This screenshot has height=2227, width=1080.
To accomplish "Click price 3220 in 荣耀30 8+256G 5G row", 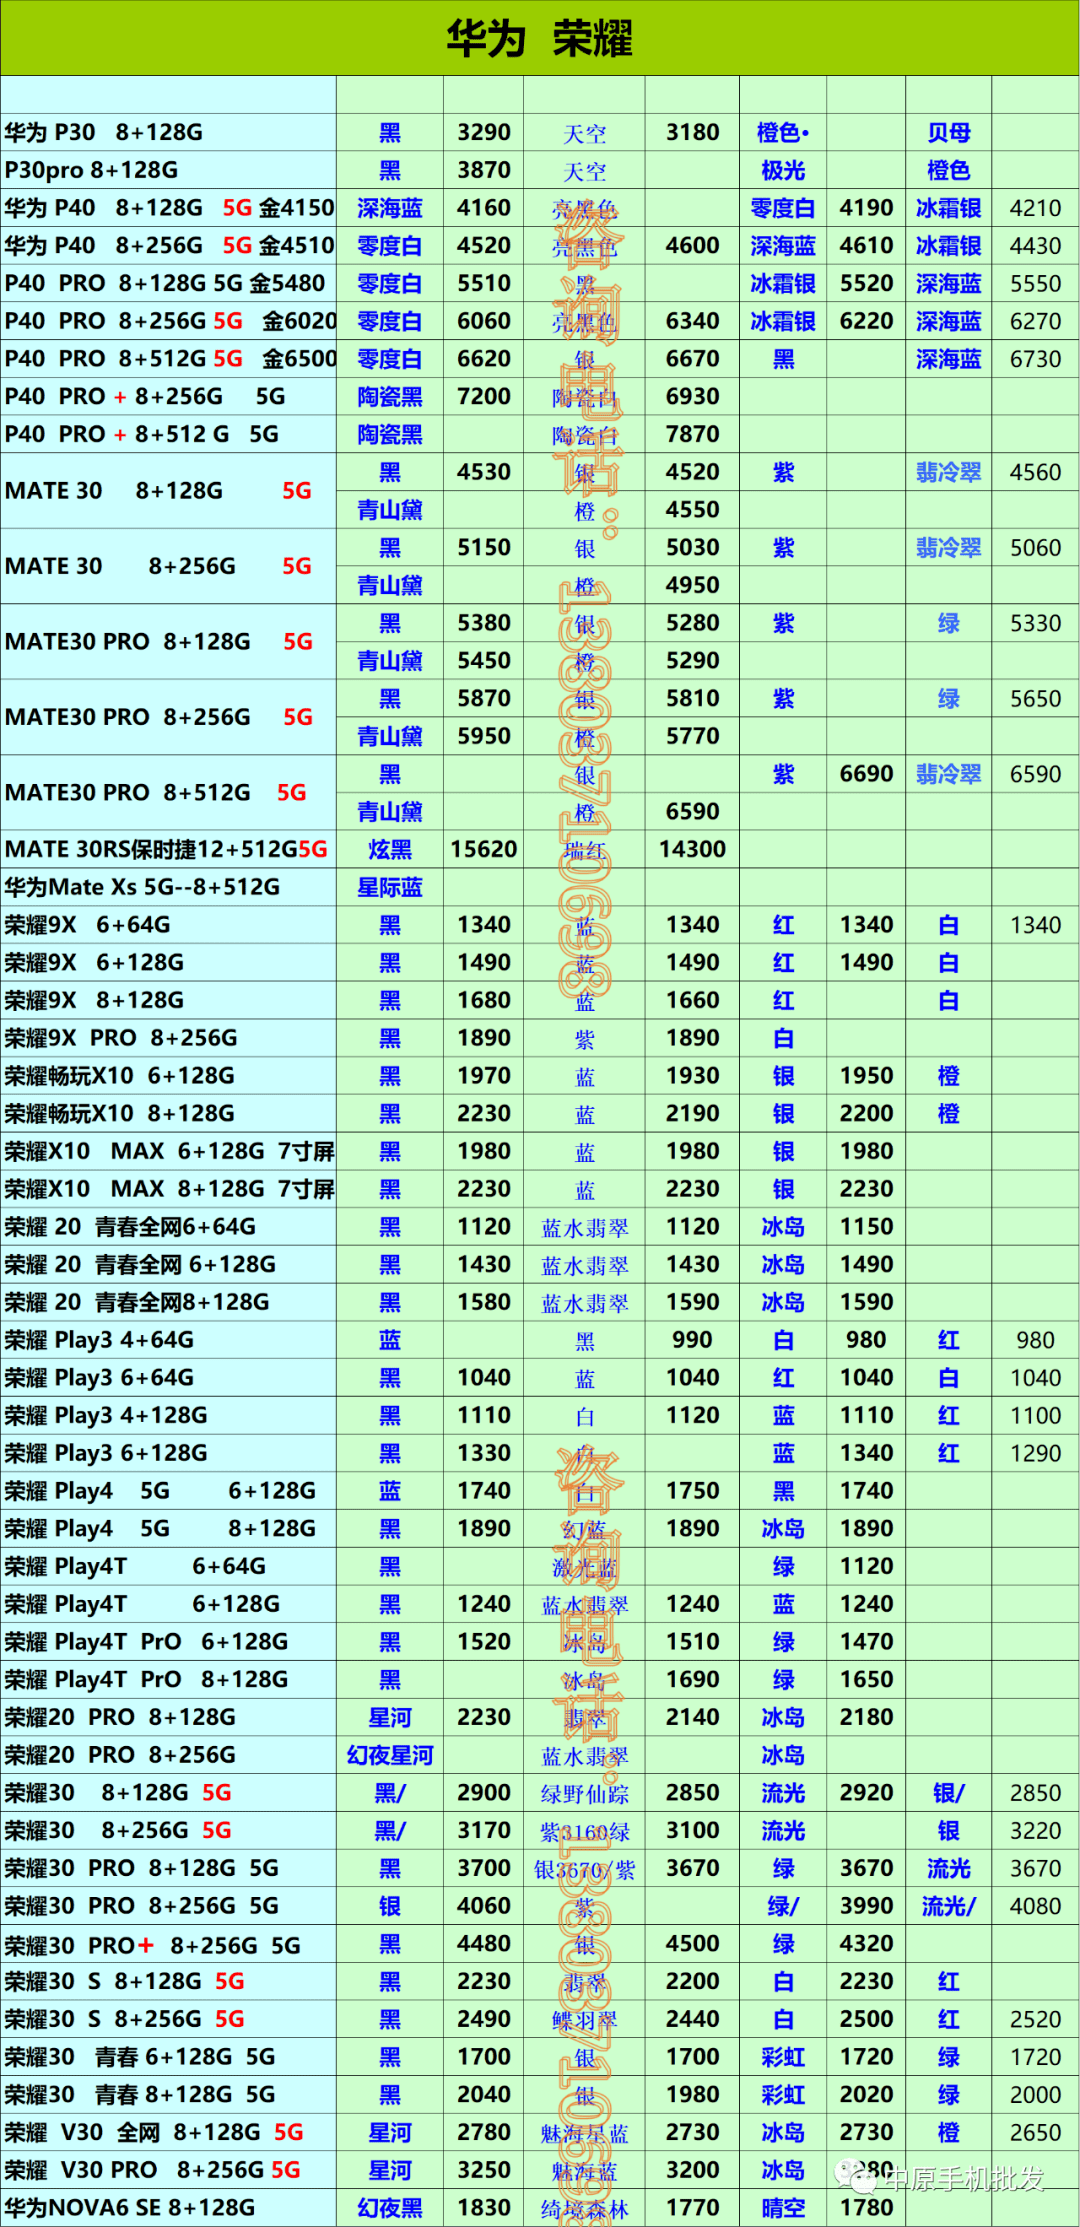I will (x=1035, y=1832).
